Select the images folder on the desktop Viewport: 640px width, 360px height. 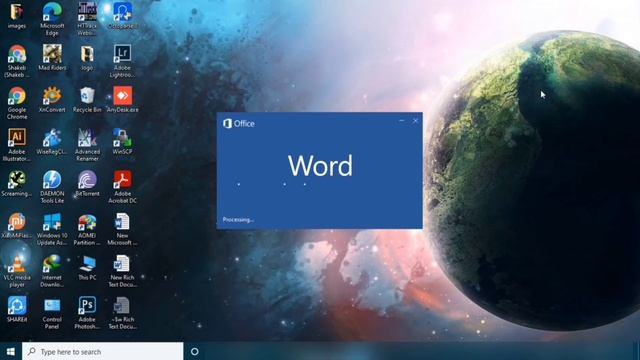[x=17, y=16]
